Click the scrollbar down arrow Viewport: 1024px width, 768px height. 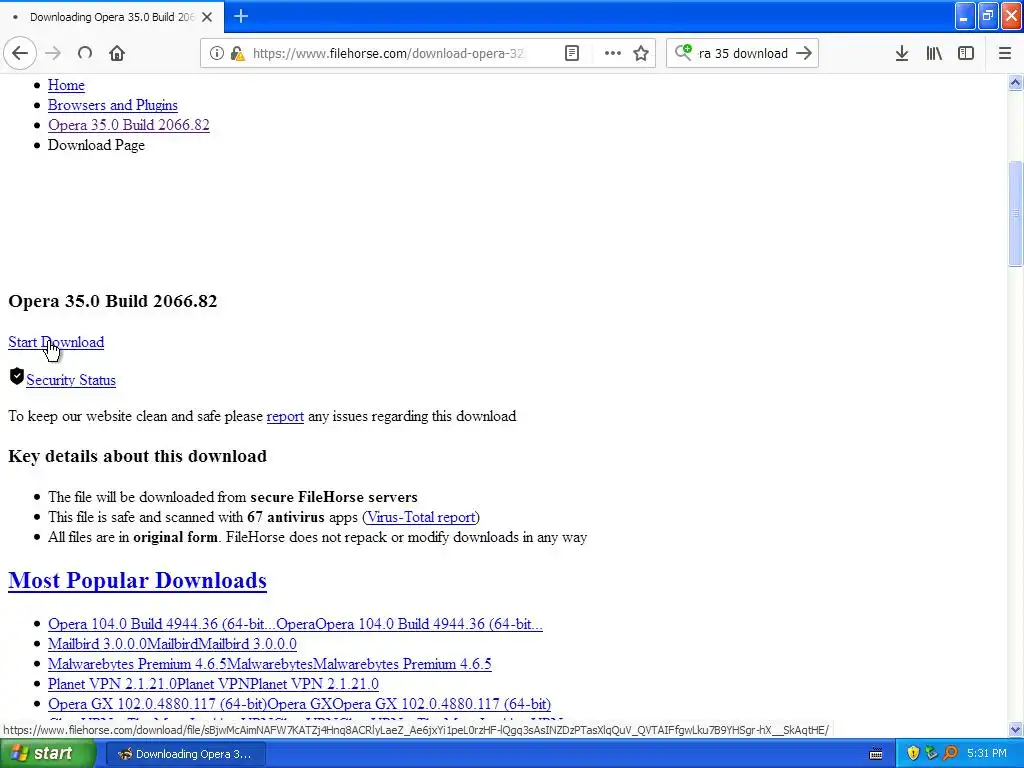click(1015, 729)
